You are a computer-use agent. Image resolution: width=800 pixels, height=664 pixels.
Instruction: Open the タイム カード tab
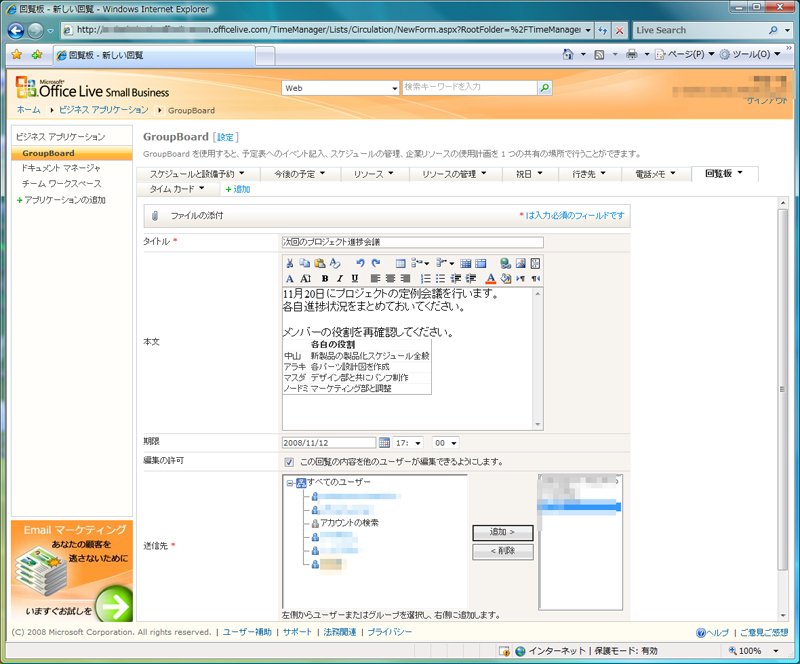click(x=177, y=189)
